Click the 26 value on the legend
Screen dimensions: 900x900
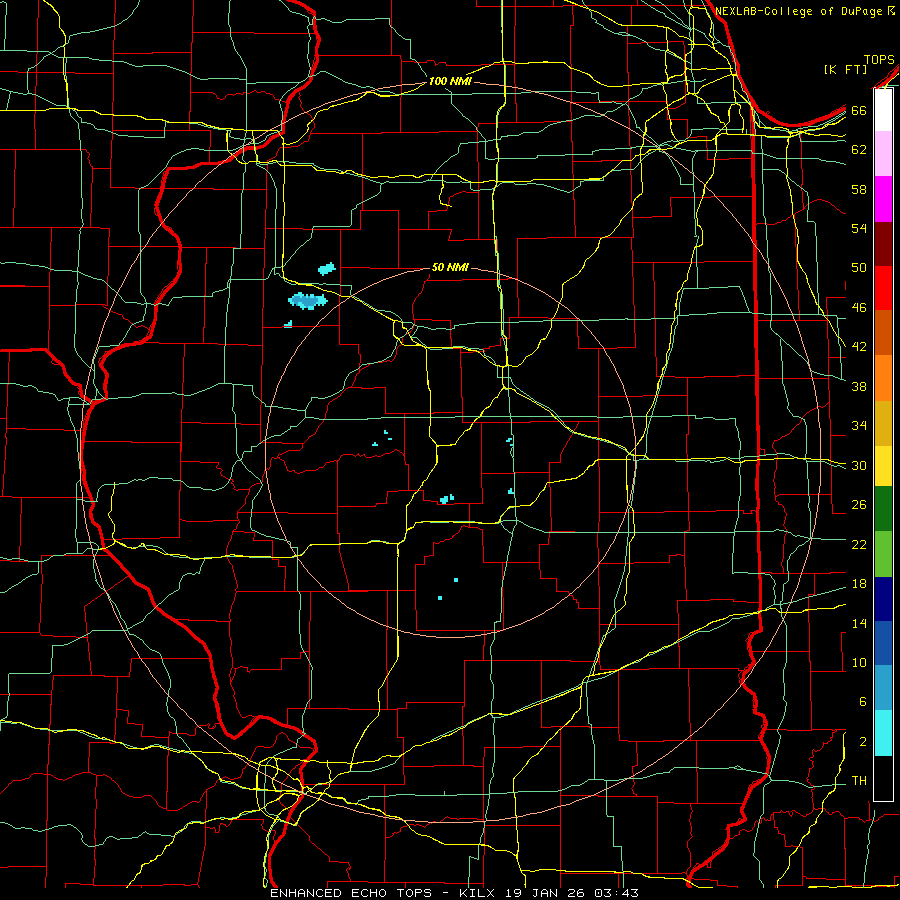point(859,505)
